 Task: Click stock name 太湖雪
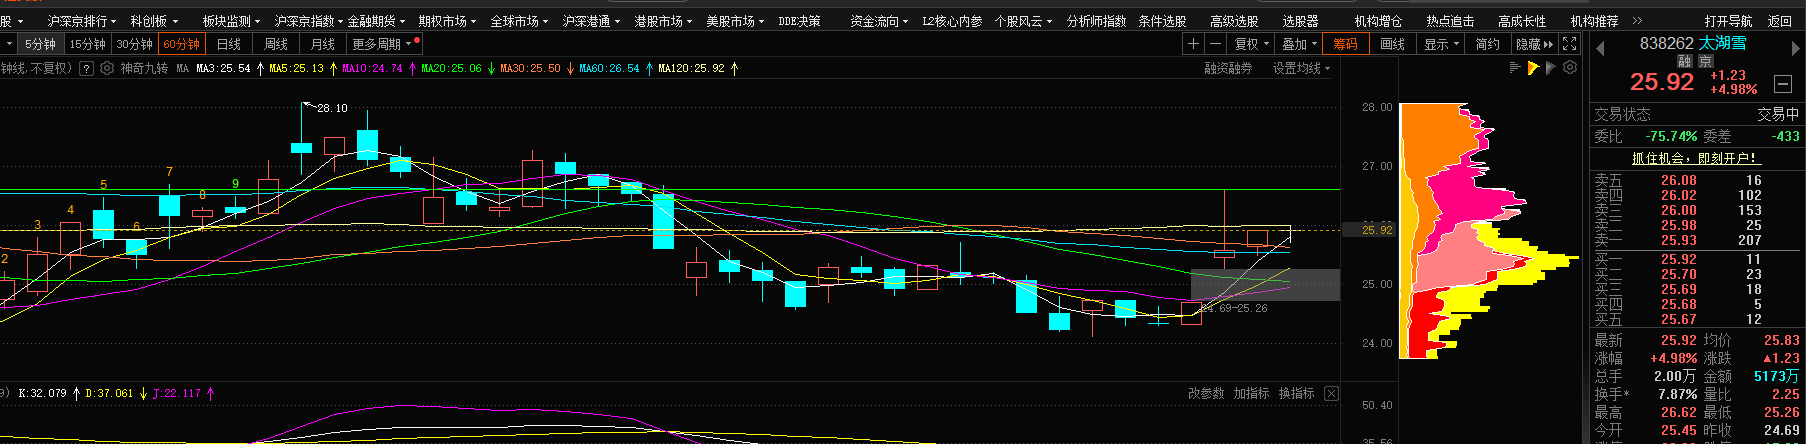[1723, 43]
